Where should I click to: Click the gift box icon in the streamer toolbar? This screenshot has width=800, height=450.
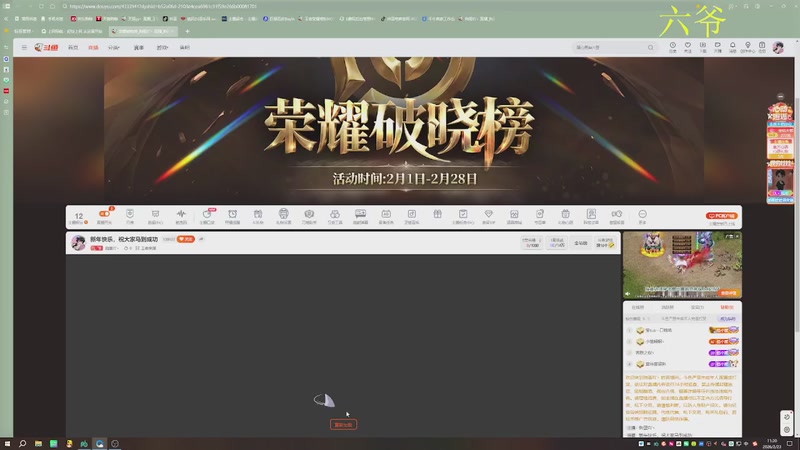pyautogui.click(x=437, y=214)
